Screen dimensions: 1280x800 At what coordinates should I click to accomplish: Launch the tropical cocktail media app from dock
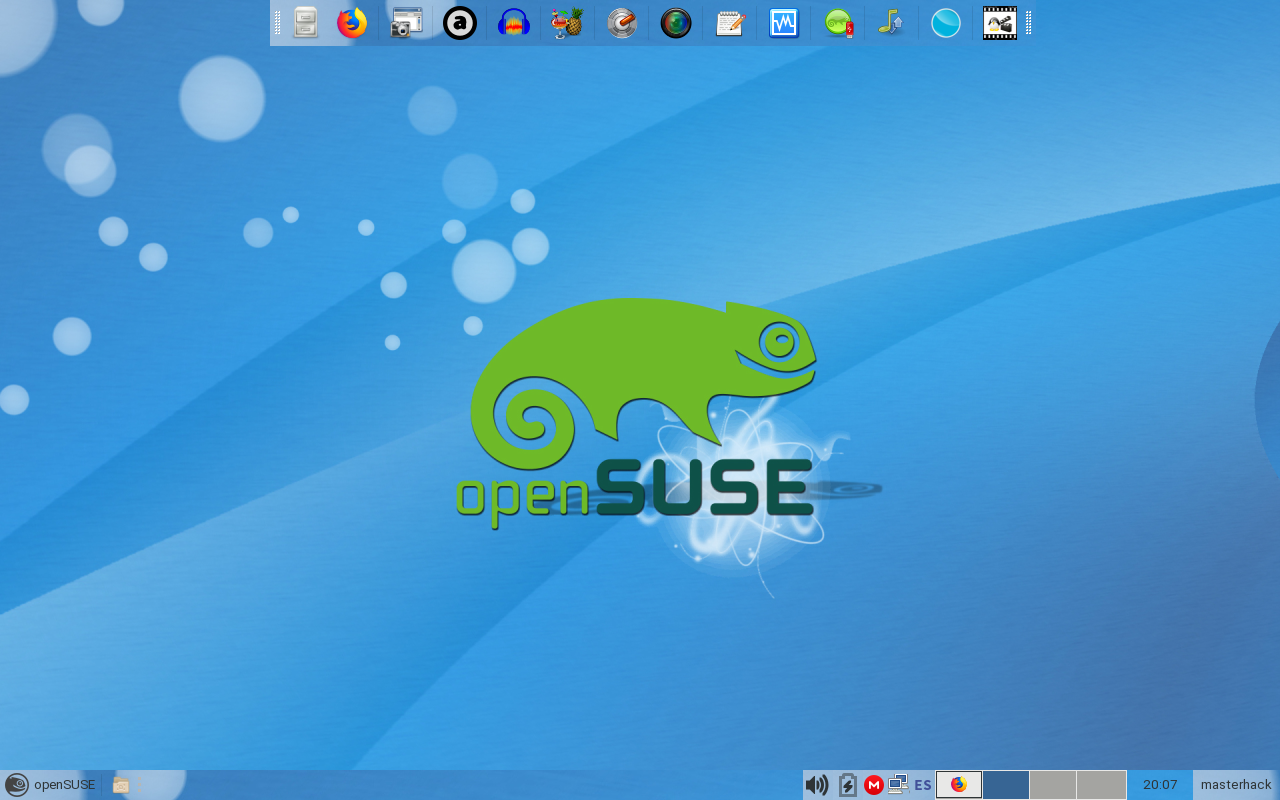(x=567, y=22)
